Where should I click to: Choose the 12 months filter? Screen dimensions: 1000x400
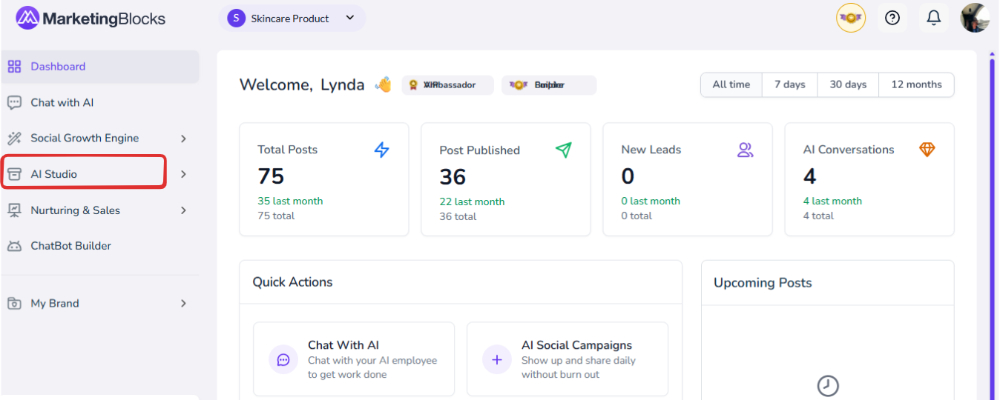[x=916, y=85]
